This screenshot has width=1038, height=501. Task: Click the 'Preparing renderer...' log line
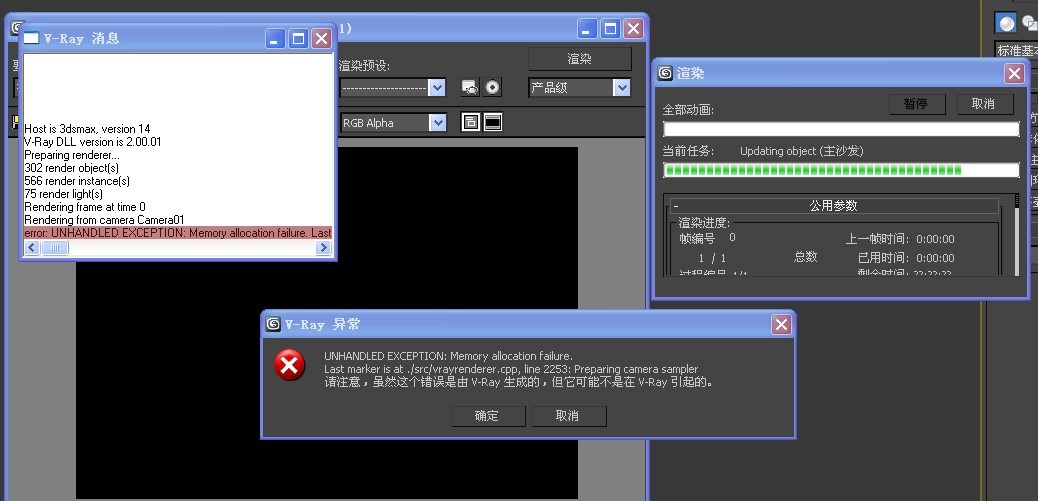[x=72, y=155]
